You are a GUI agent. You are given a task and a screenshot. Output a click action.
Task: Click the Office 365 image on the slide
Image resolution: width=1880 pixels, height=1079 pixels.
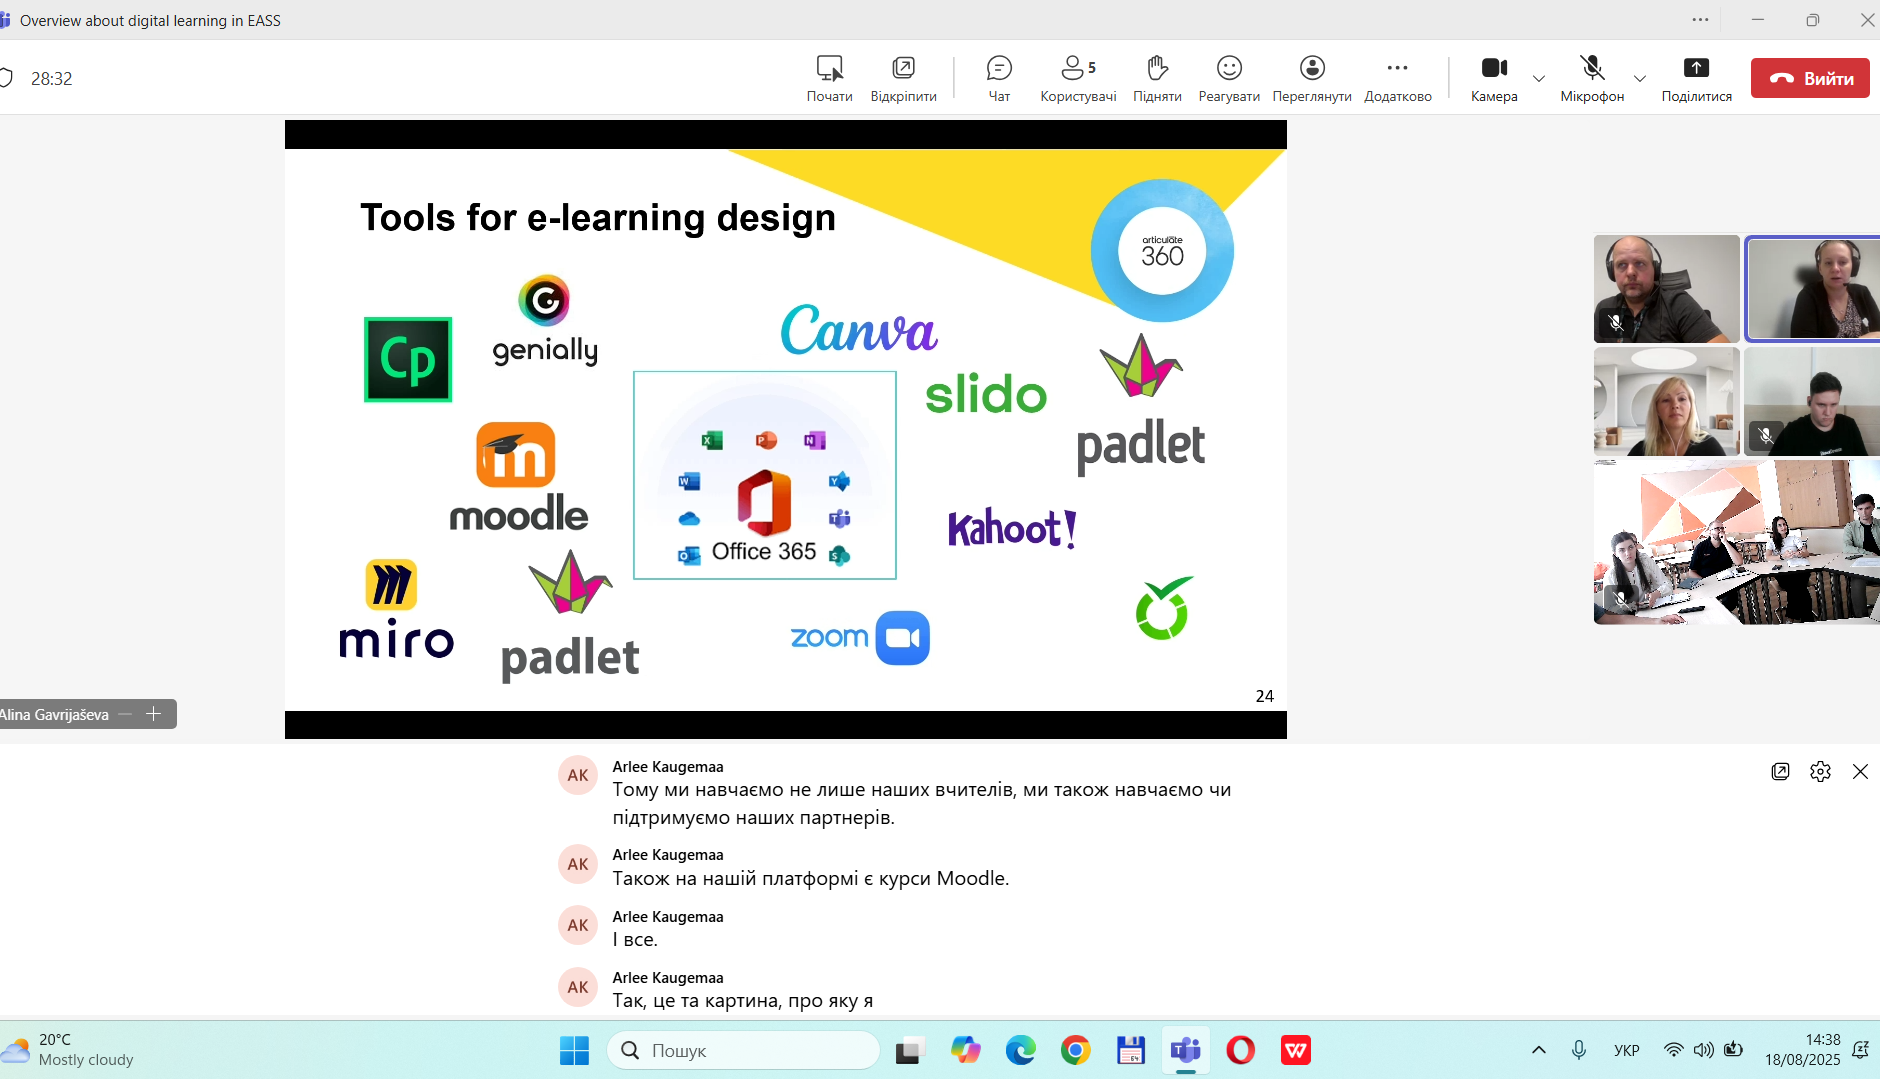point(765,475)
